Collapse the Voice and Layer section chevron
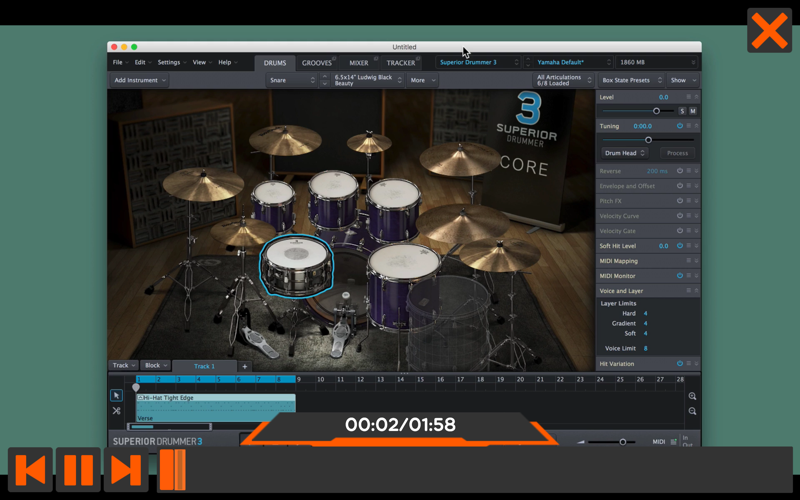Viewport: 800px width, 500px height. 696,291
